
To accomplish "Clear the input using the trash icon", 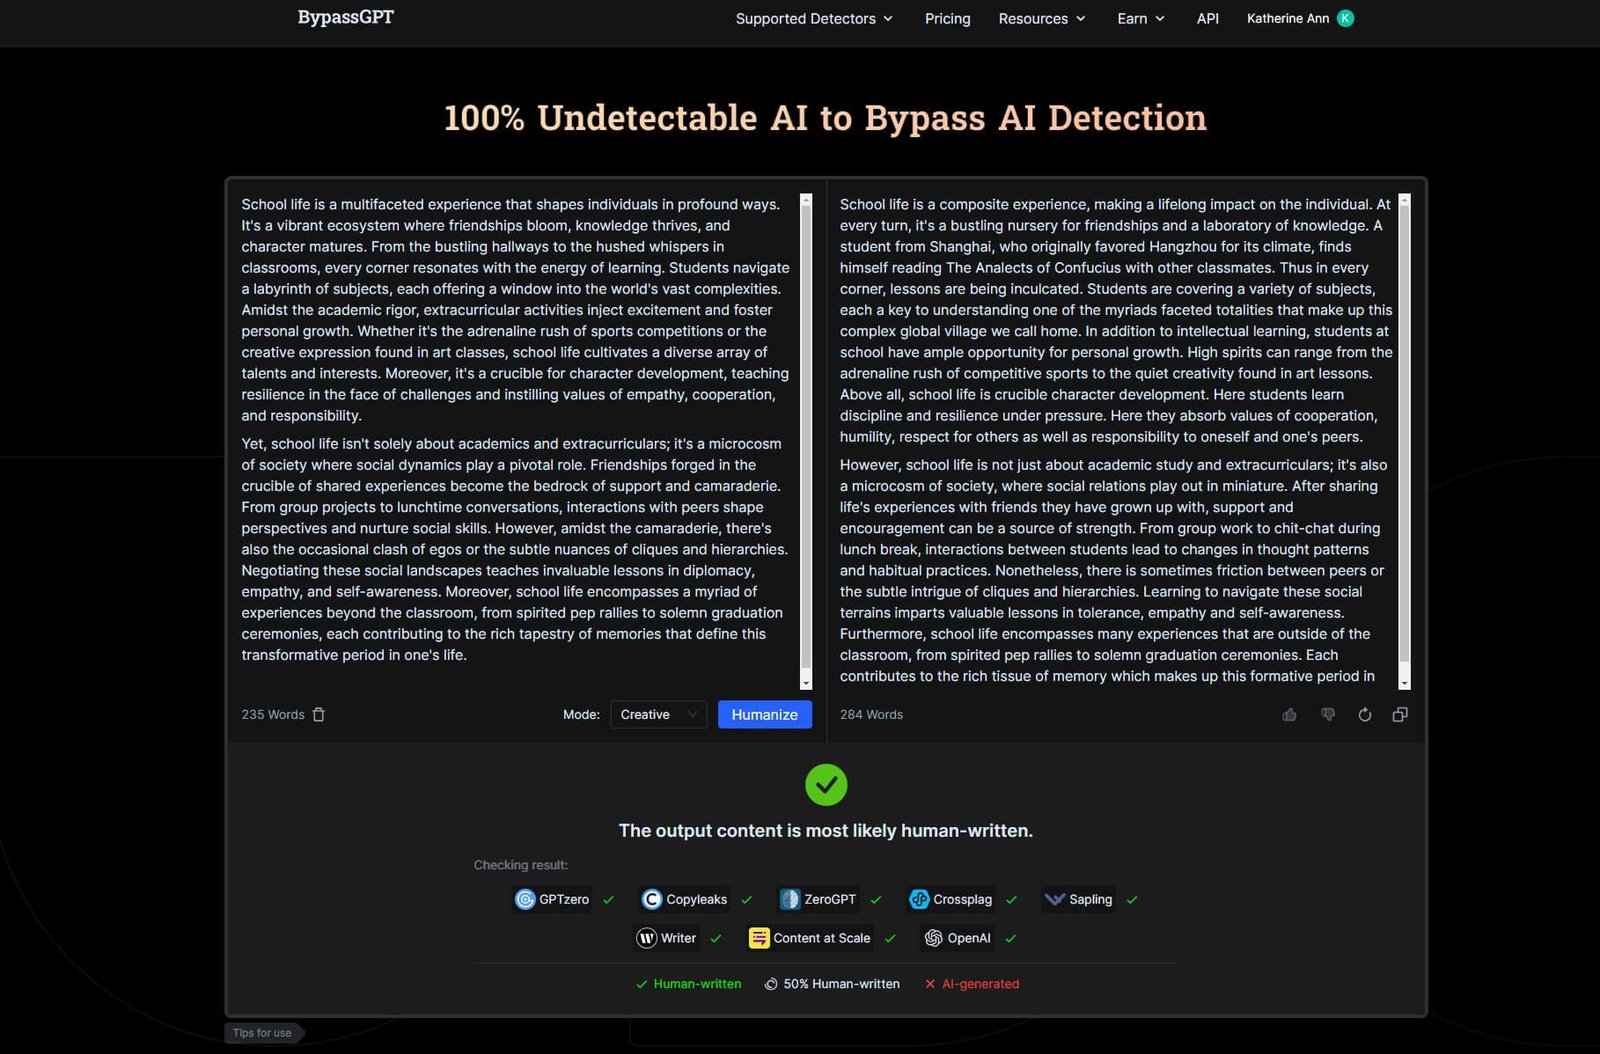I will (318, 714).
